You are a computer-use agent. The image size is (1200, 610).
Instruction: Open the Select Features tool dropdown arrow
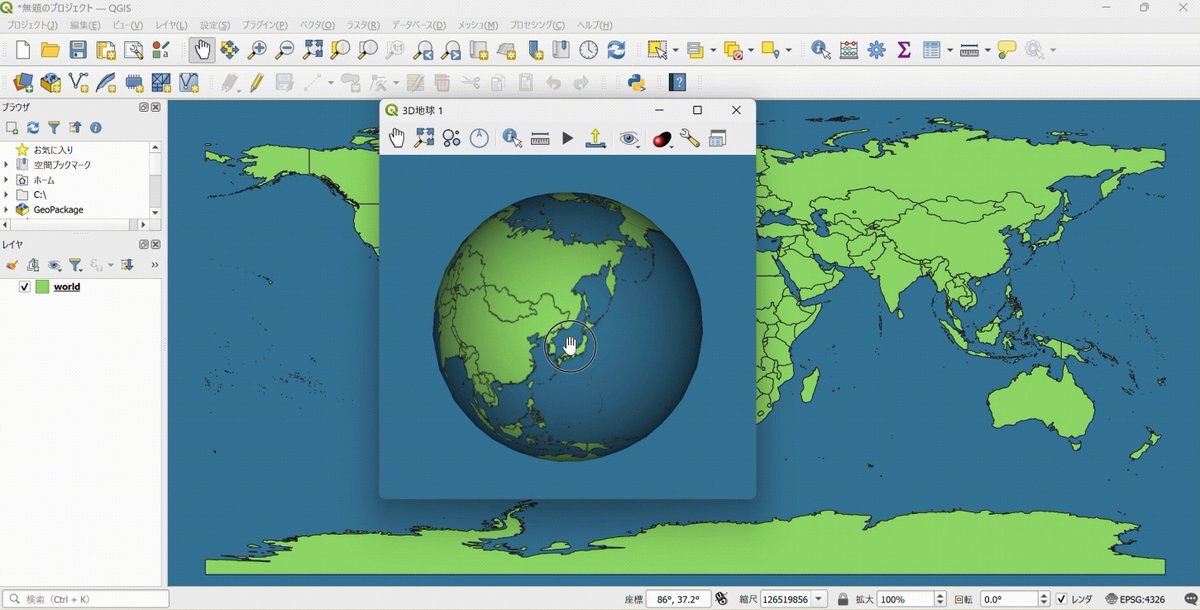coord(676,50)
